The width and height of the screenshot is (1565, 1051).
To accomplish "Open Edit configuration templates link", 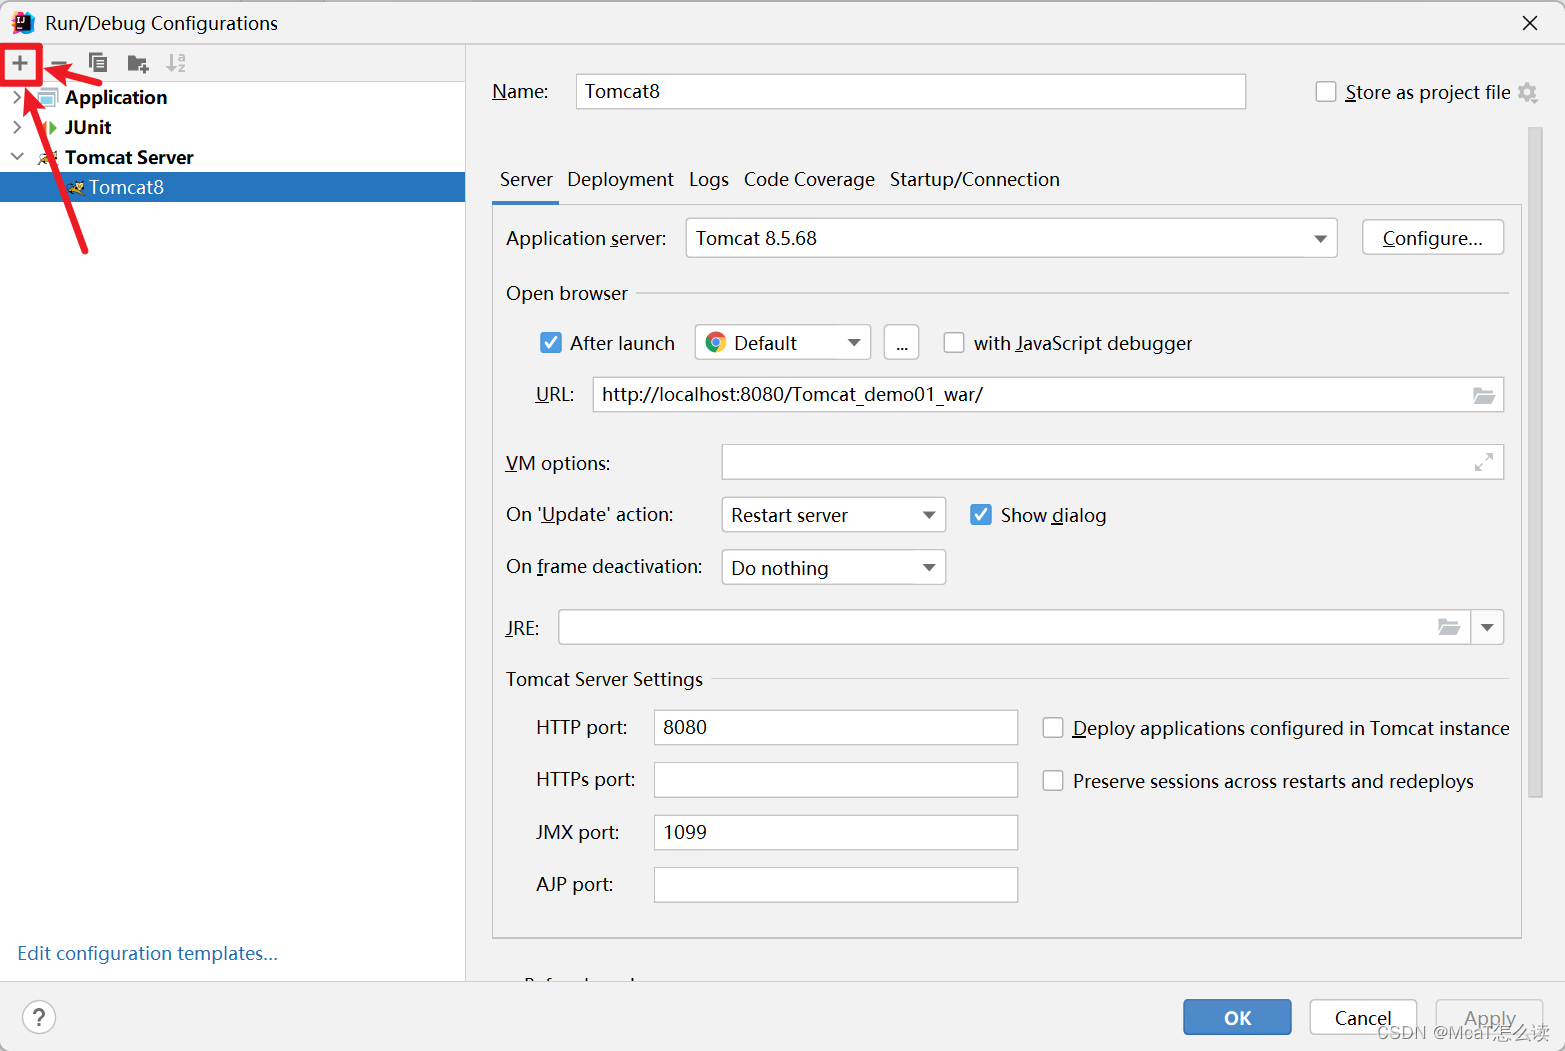I will 147,954.
